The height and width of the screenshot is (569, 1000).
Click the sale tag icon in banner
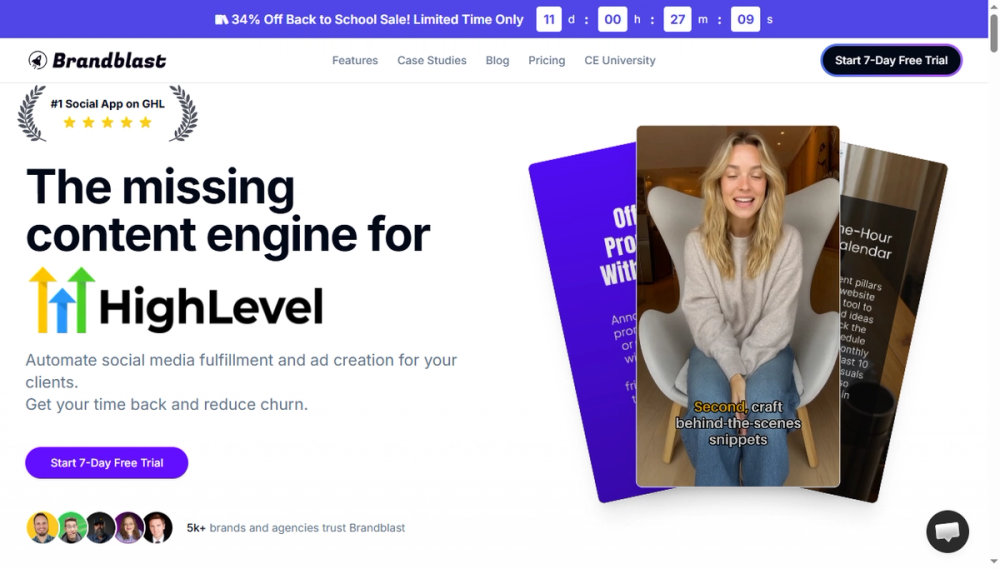pyautogui.click(x=221, y=20)
